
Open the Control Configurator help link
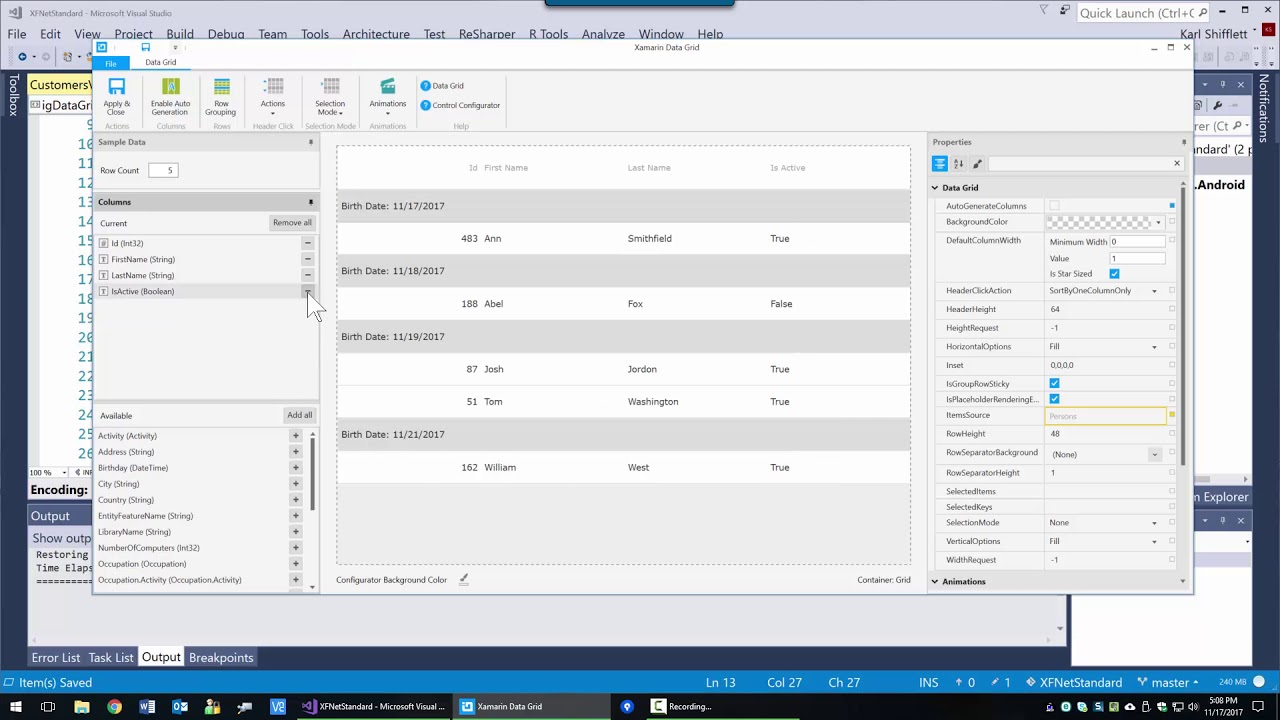[x=460, y=105]
